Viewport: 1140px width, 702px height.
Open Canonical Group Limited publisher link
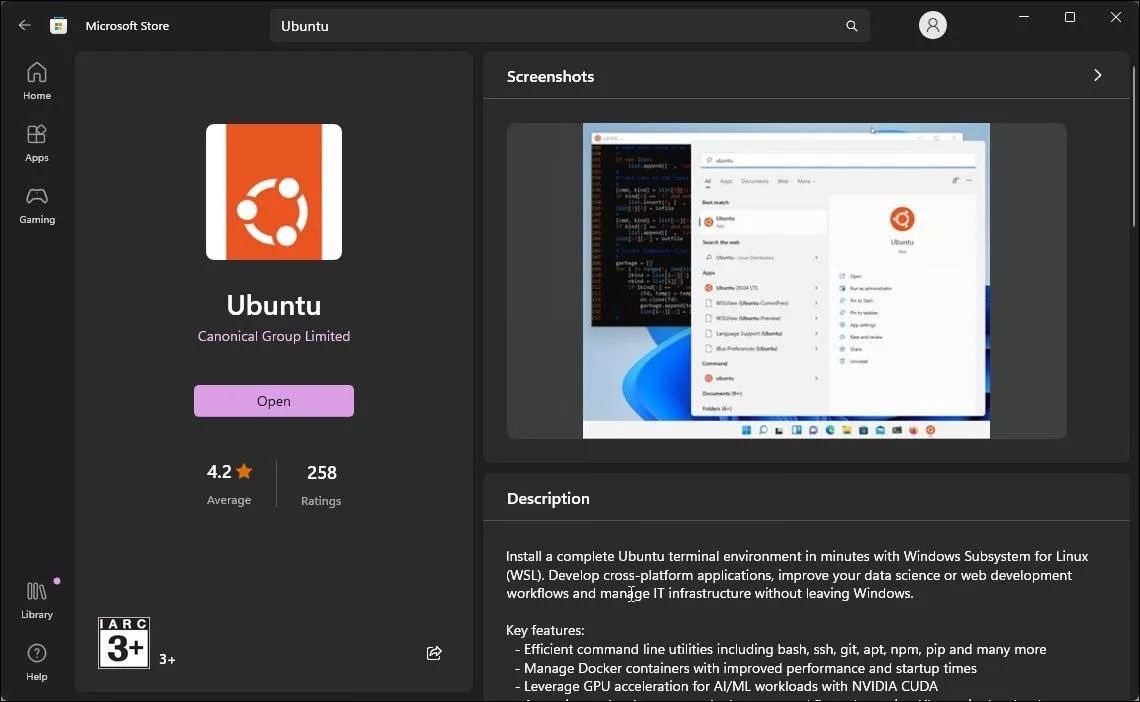click(x=274, y=336)
